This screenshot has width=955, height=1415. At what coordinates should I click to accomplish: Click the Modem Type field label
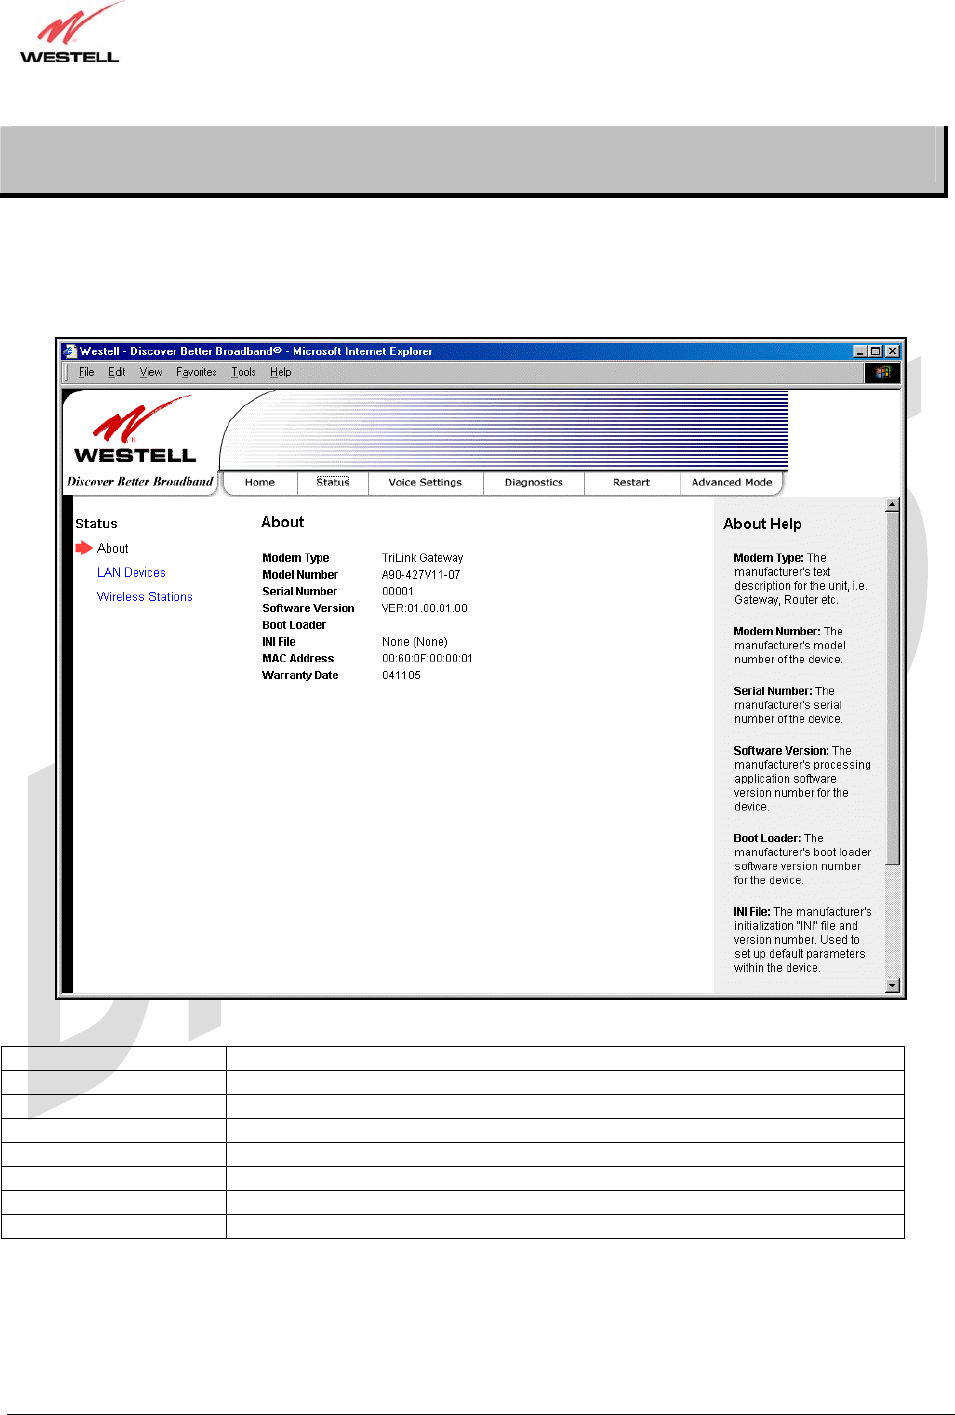point(296,558)
